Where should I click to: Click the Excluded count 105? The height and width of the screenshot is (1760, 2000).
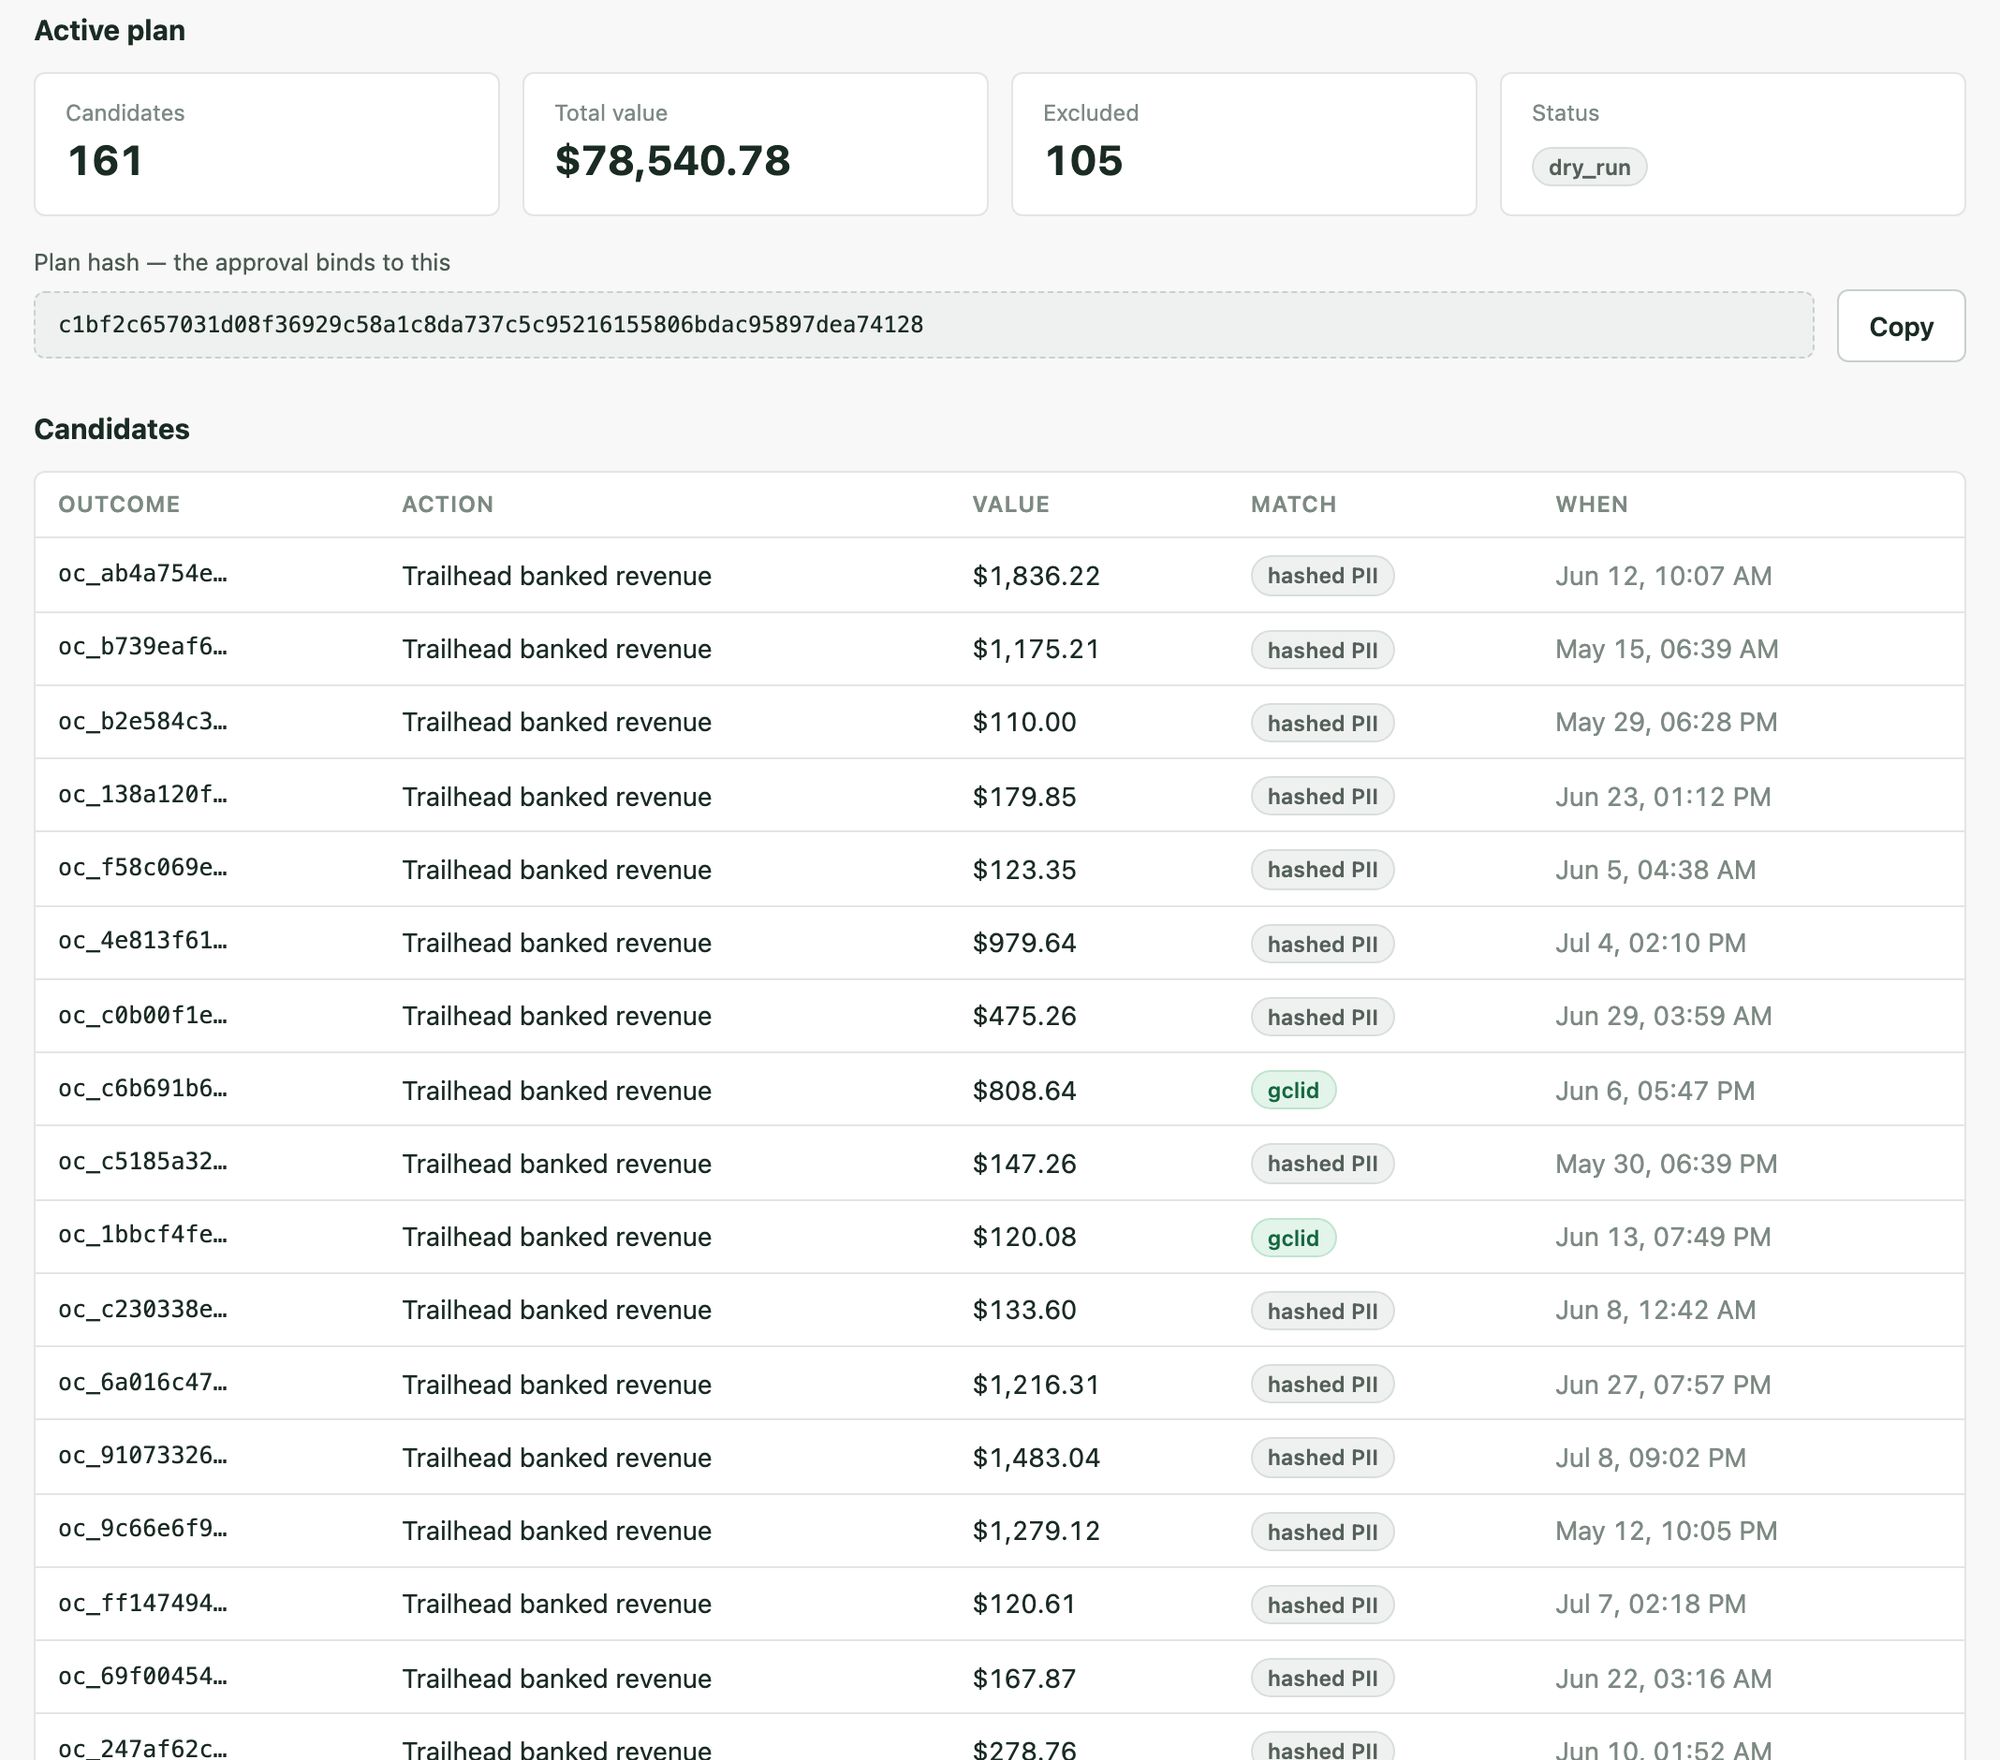point(1083,161)
